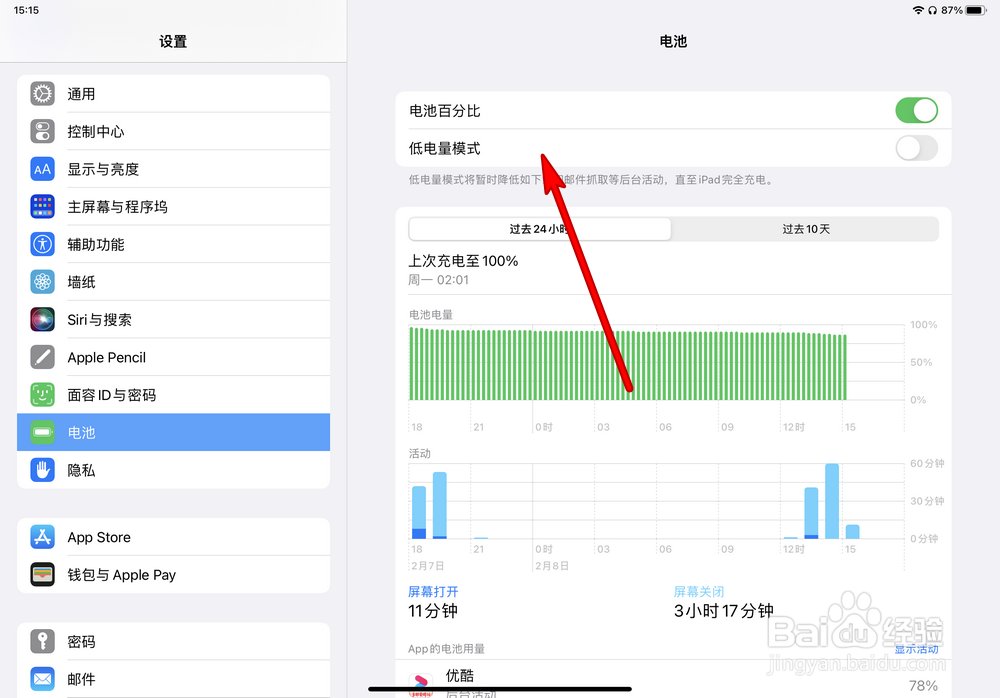Screen dimensions: 1000x698
Task: Click the Apple Pencil settings icon
Action: click(42, 357)
